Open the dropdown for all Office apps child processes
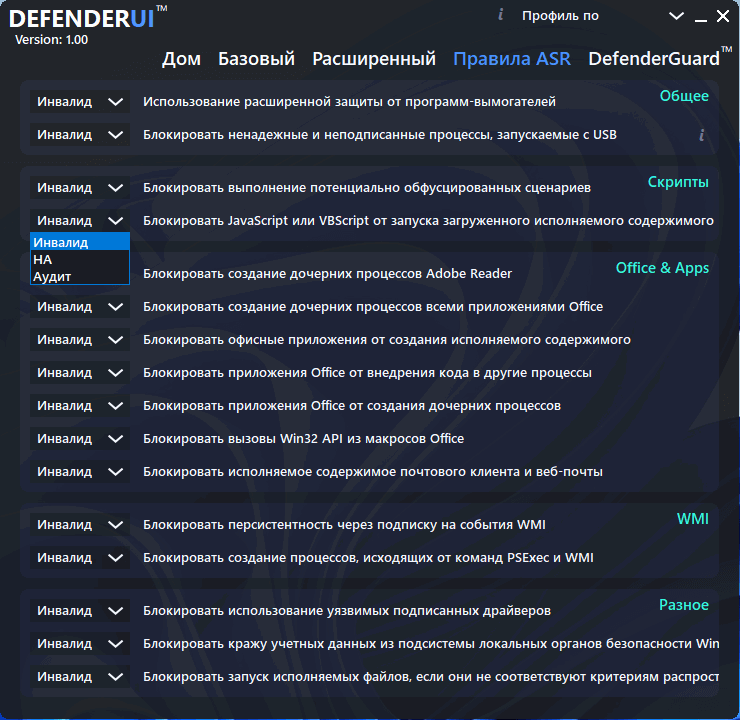Image resolution: width=740 pixels, height=720 pixels. pos(80,307)
